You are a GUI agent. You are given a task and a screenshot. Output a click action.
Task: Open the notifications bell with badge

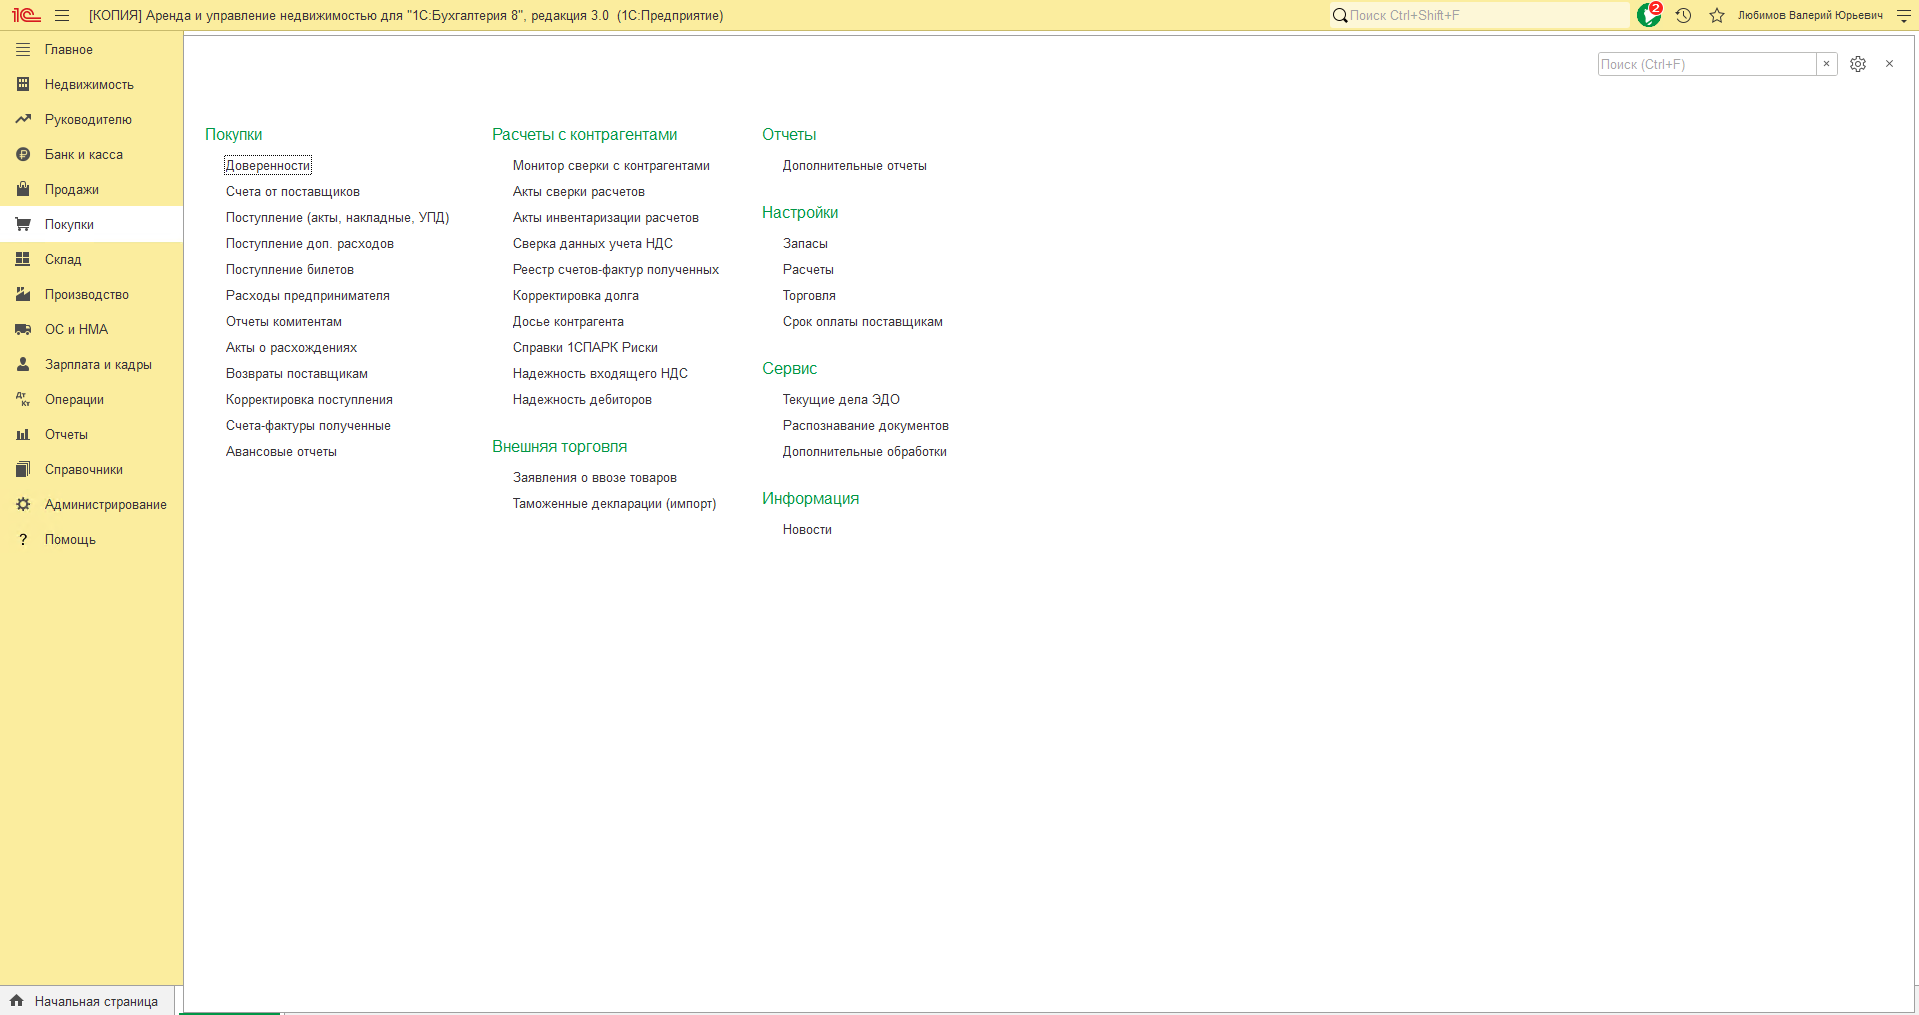pos(1649,15)
